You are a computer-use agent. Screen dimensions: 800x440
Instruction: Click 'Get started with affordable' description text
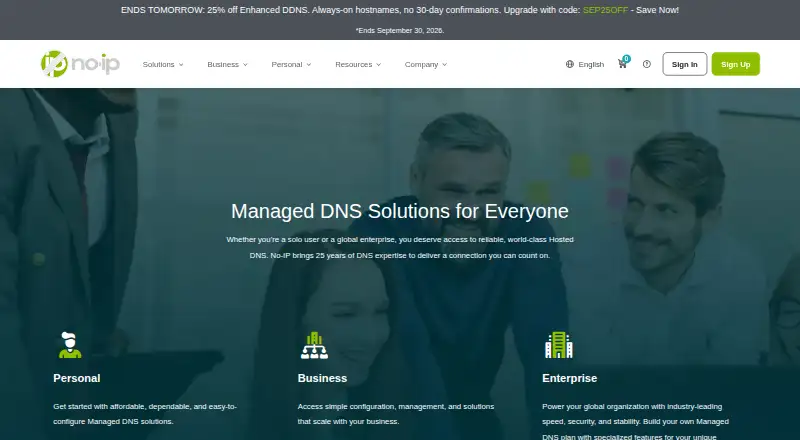click(145, 414)
